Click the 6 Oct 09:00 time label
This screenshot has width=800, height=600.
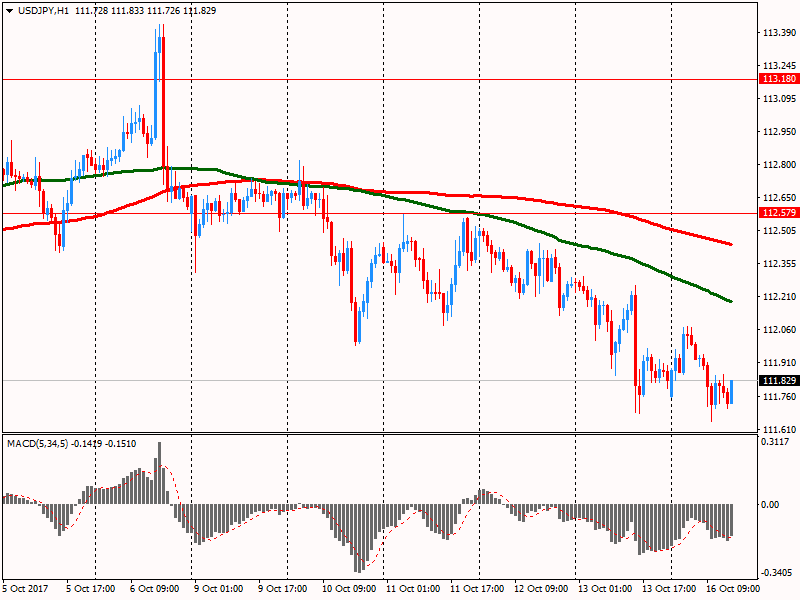(x=155, y=589)
